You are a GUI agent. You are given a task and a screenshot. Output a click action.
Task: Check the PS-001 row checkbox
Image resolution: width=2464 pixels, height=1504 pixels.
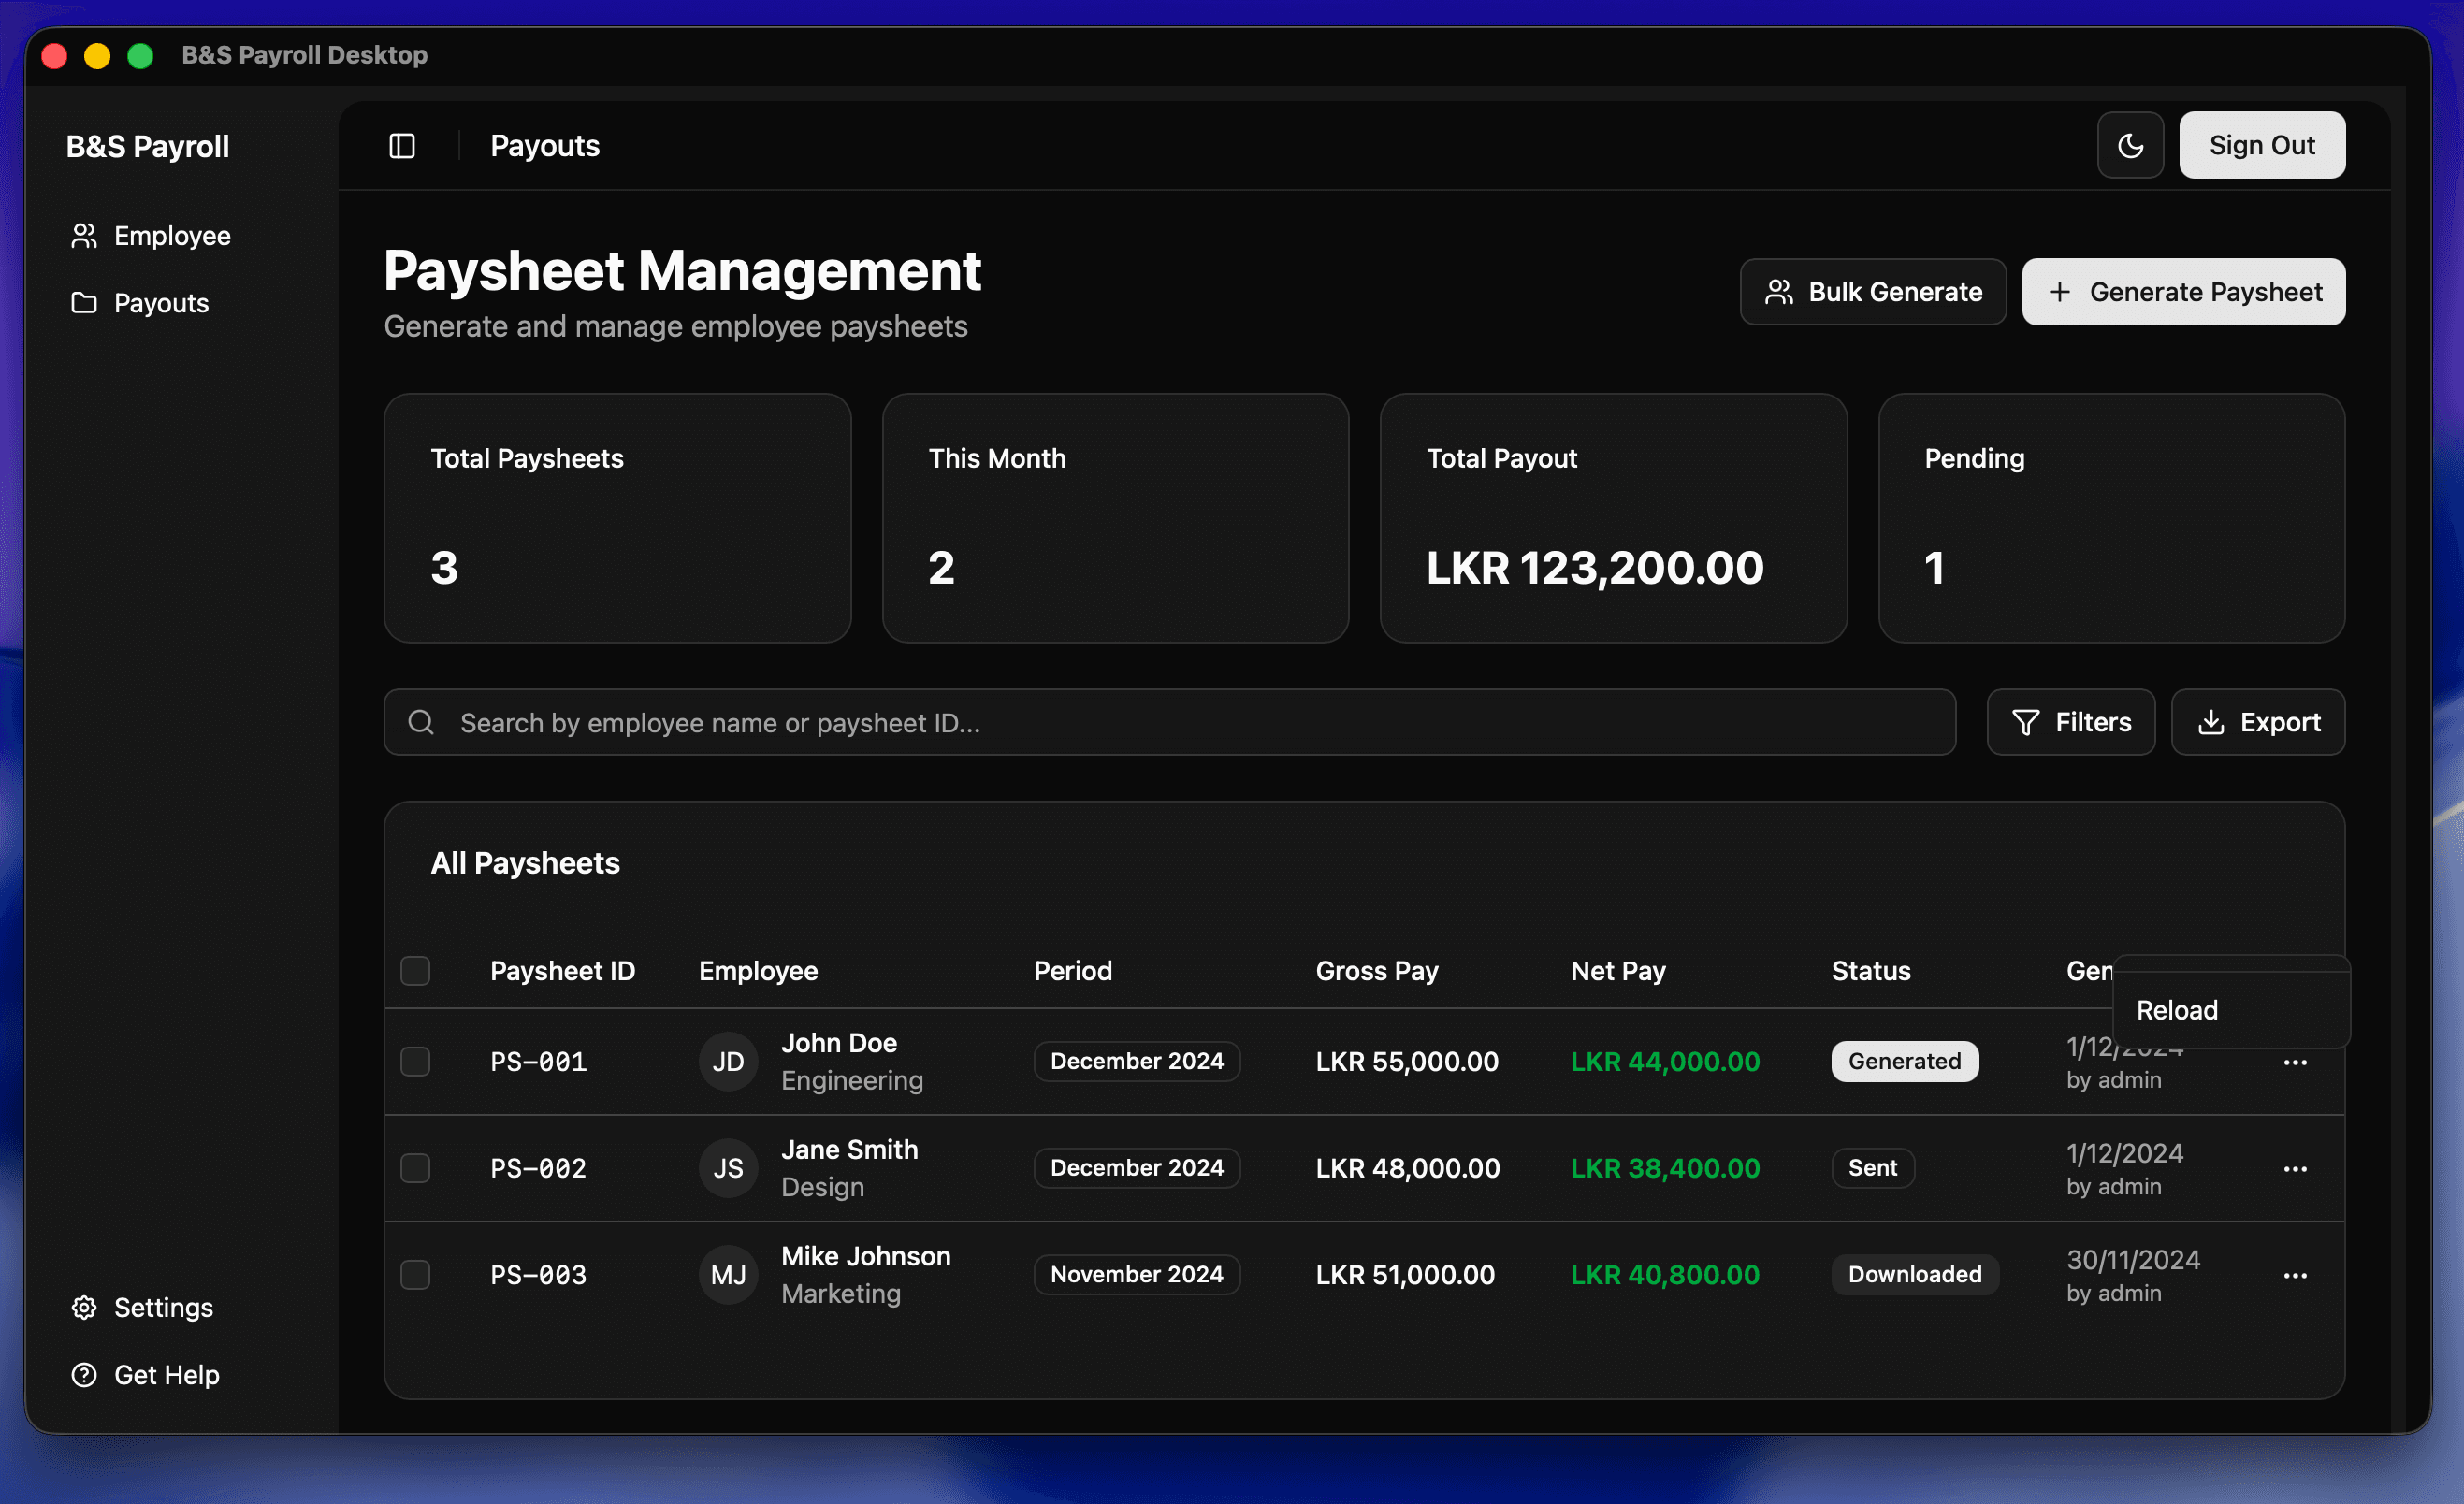tap(416, 1062)
